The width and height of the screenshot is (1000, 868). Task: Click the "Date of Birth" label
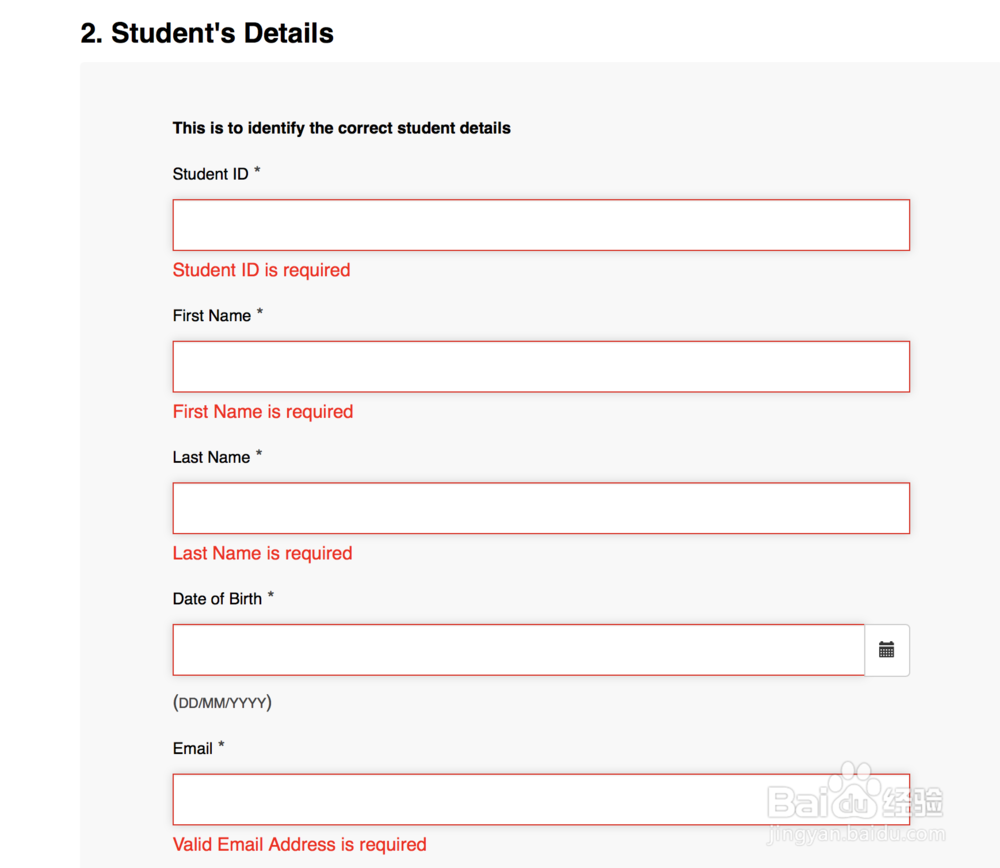click(217, 599)
